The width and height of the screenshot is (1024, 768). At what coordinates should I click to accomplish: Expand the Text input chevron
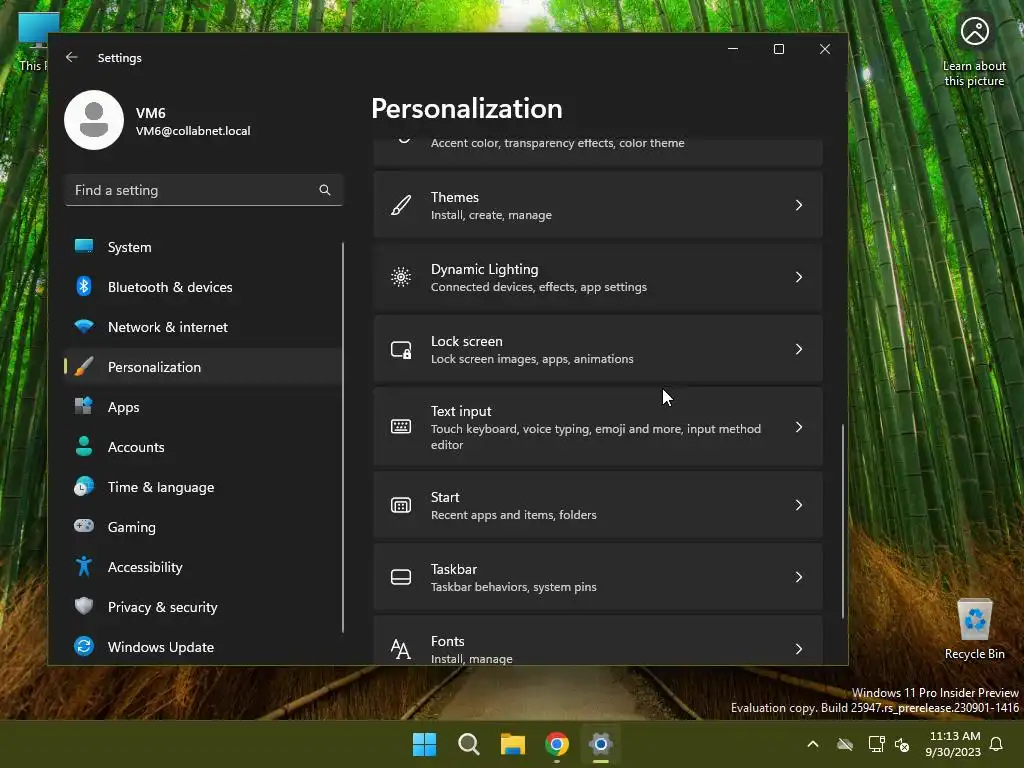[x=799, y=427]
